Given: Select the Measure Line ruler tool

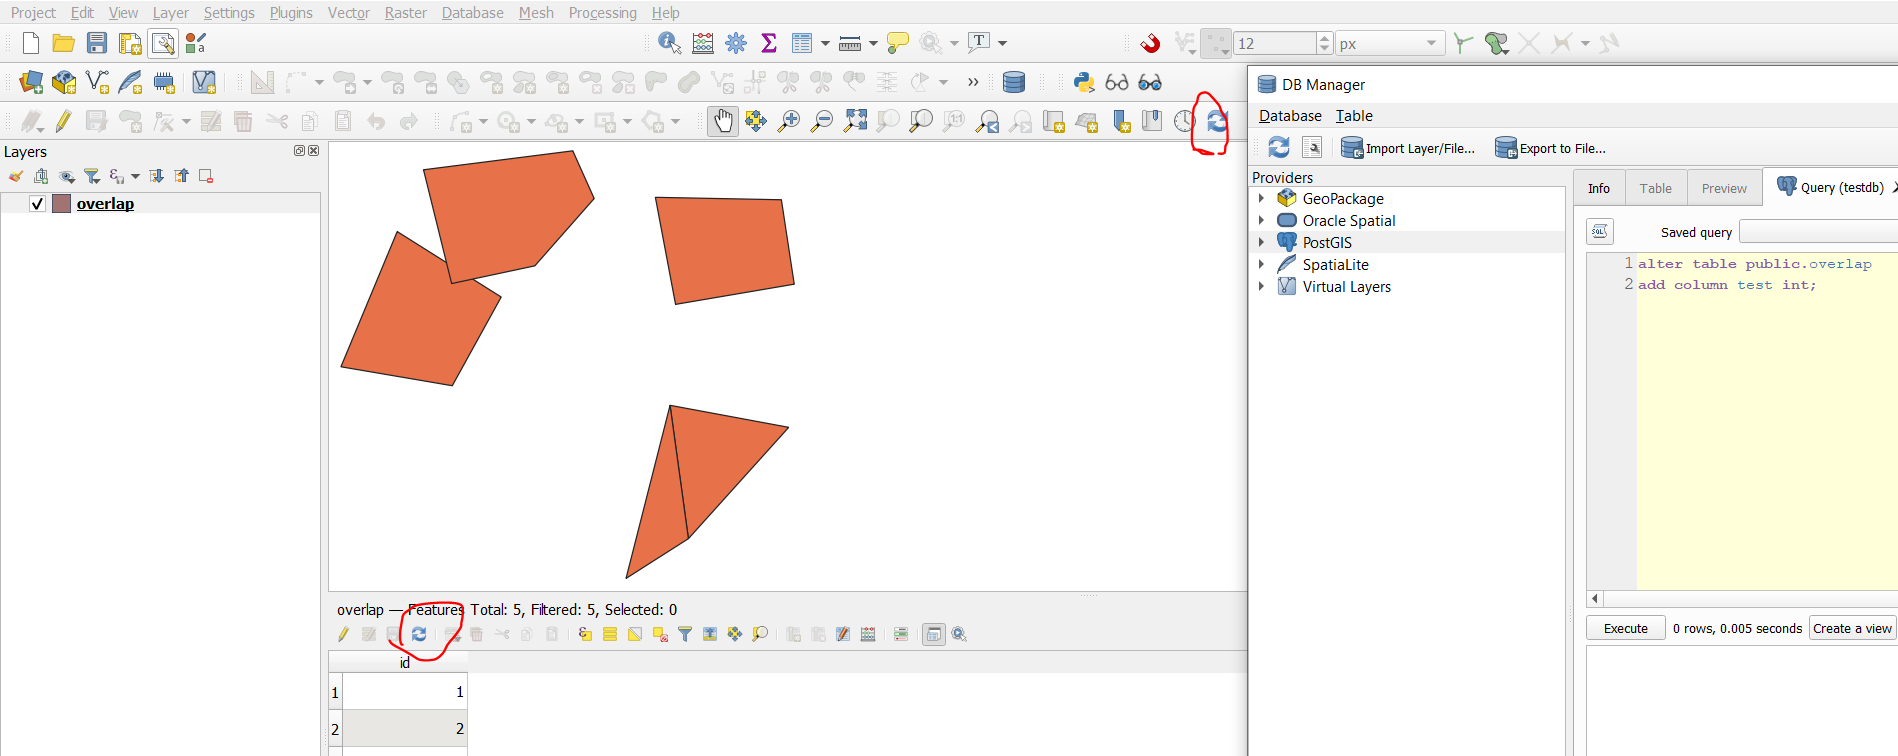Looking at the screenshot, I should [850, 43].
